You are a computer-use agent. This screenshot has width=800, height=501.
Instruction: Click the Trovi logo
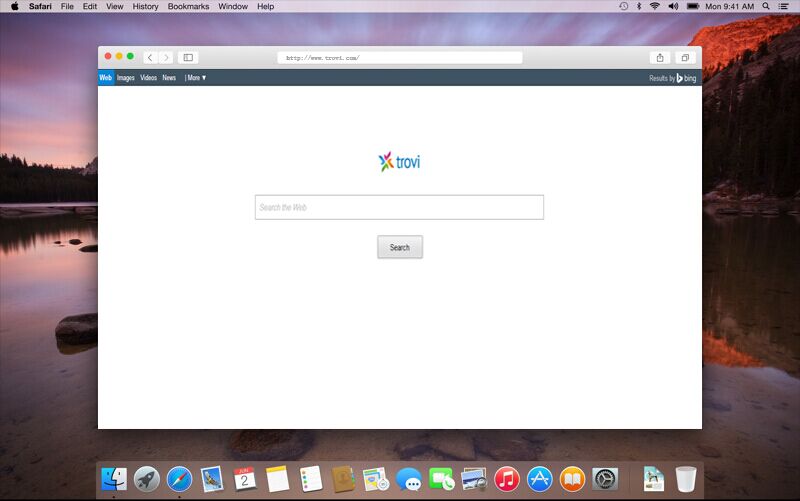click(x=399, y=162)
